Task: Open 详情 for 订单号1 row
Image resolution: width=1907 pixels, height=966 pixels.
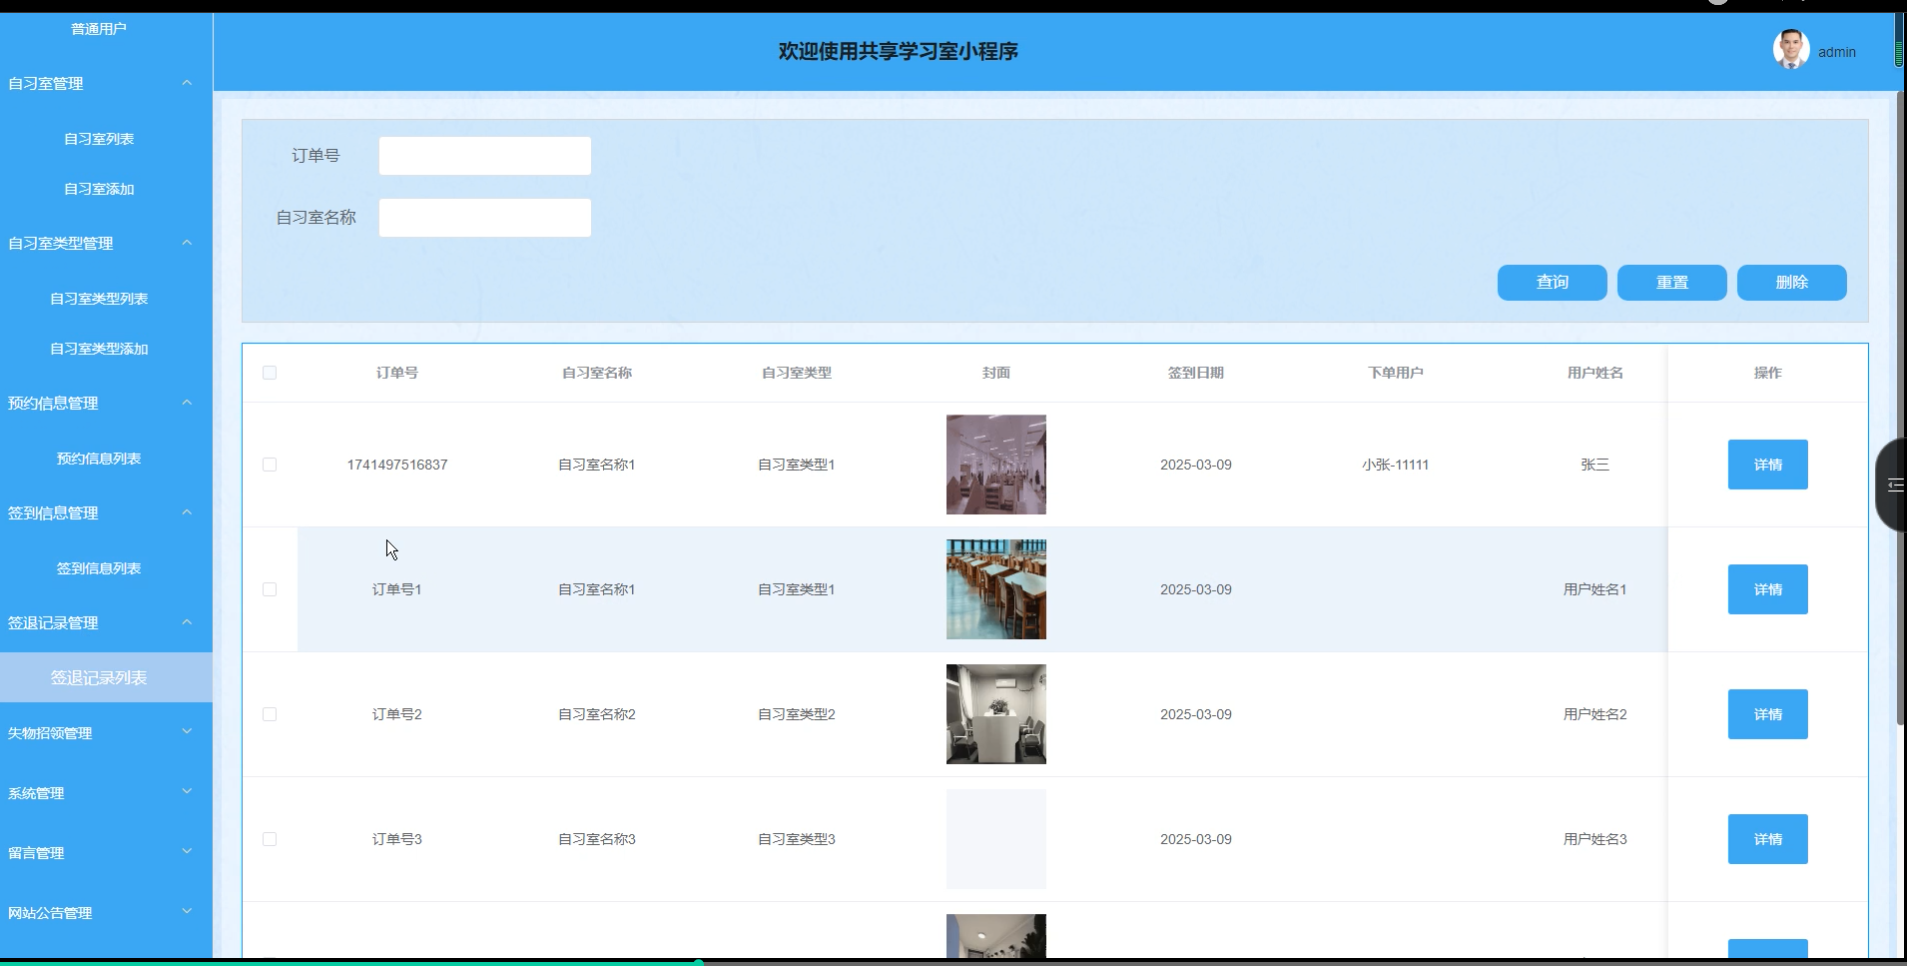Action: click(1768, 590)
